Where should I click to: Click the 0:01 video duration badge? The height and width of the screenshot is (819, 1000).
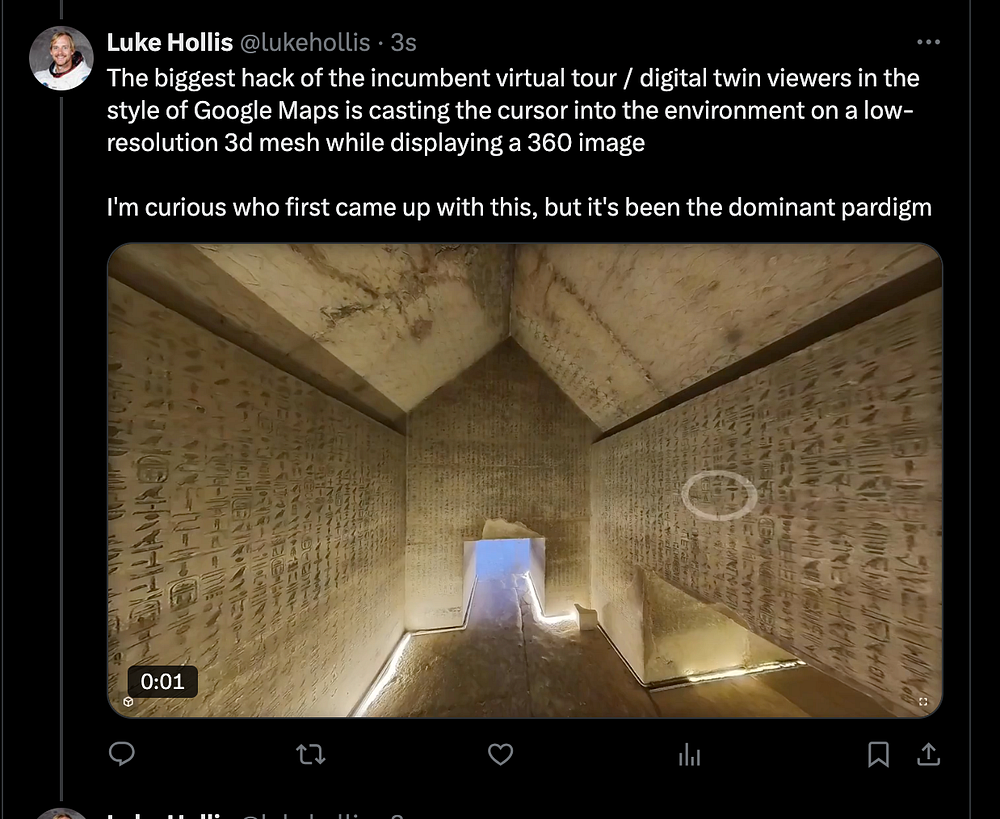[163, 682]
